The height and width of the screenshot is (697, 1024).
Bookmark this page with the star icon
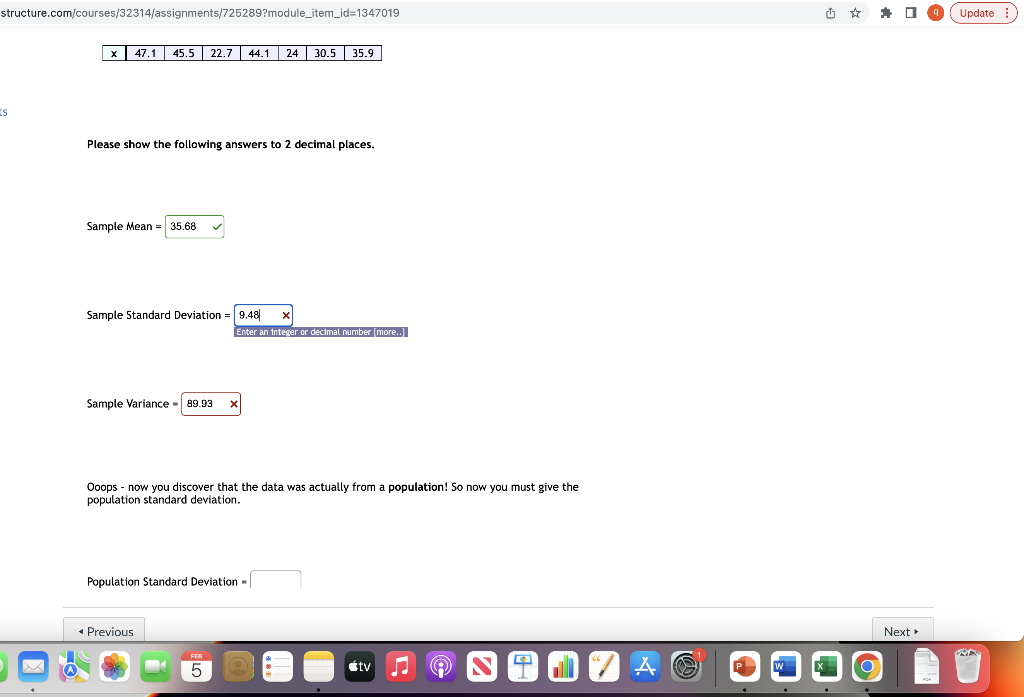click(855, 13)
